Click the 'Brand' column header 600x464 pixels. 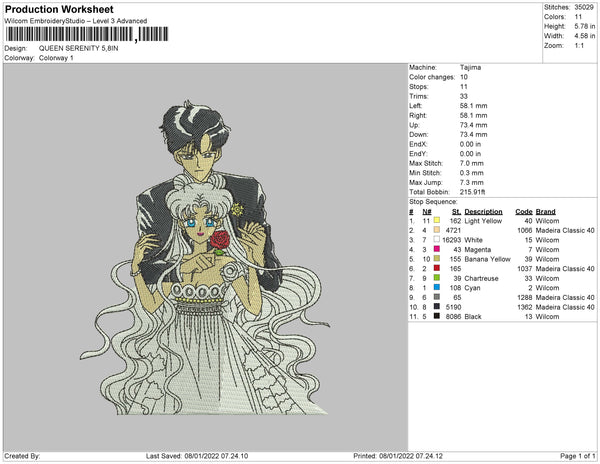[546, 212]
